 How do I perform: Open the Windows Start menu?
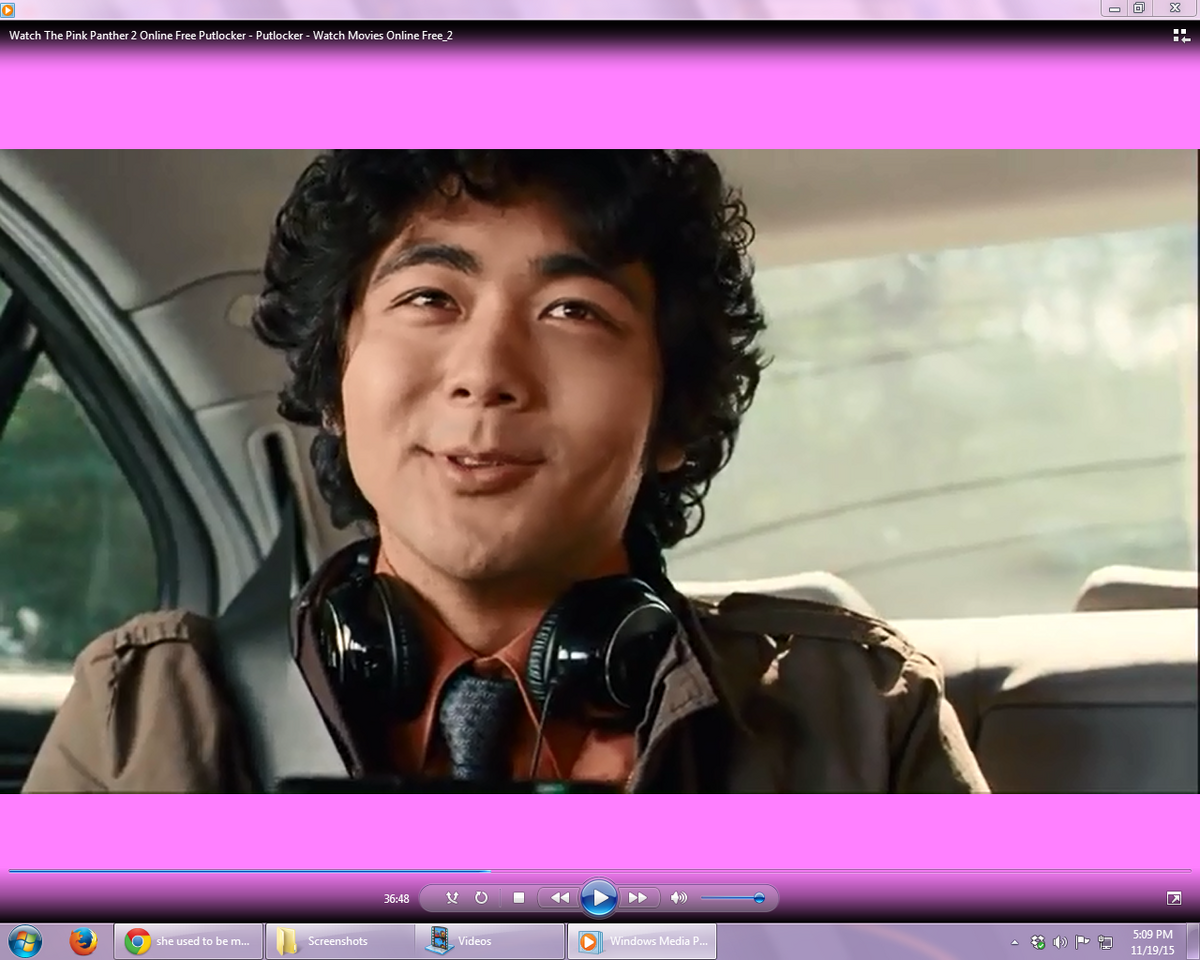25,941
